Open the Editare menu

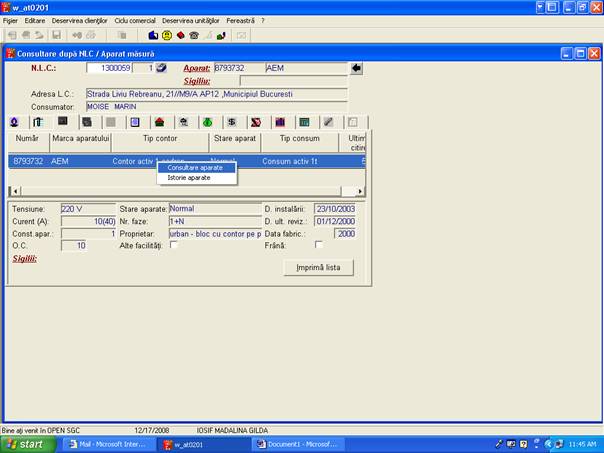(35, 21)
